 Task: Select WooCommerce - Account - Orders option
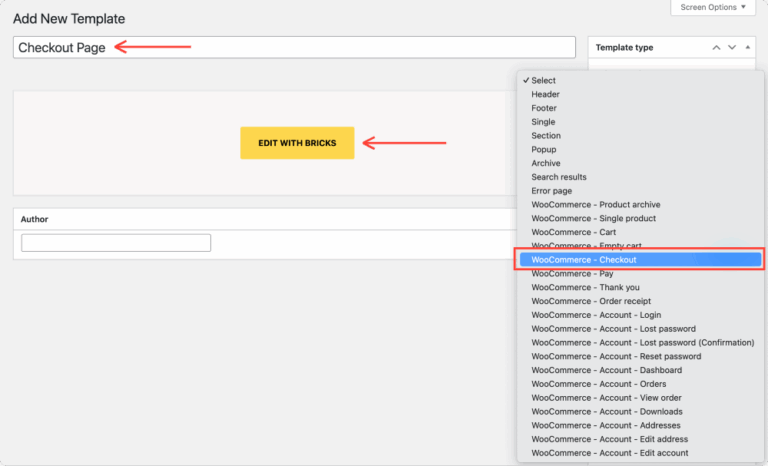[641, 384]
